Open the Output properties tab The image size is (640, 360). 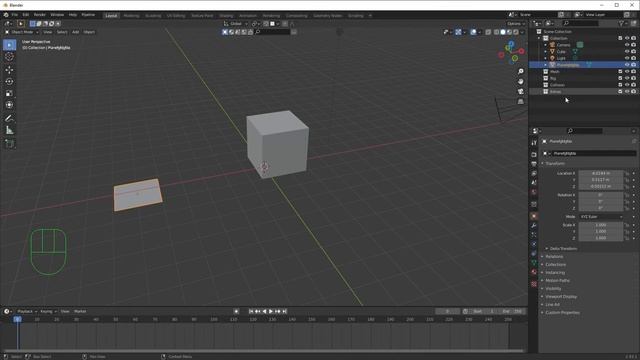click(534, 164)
